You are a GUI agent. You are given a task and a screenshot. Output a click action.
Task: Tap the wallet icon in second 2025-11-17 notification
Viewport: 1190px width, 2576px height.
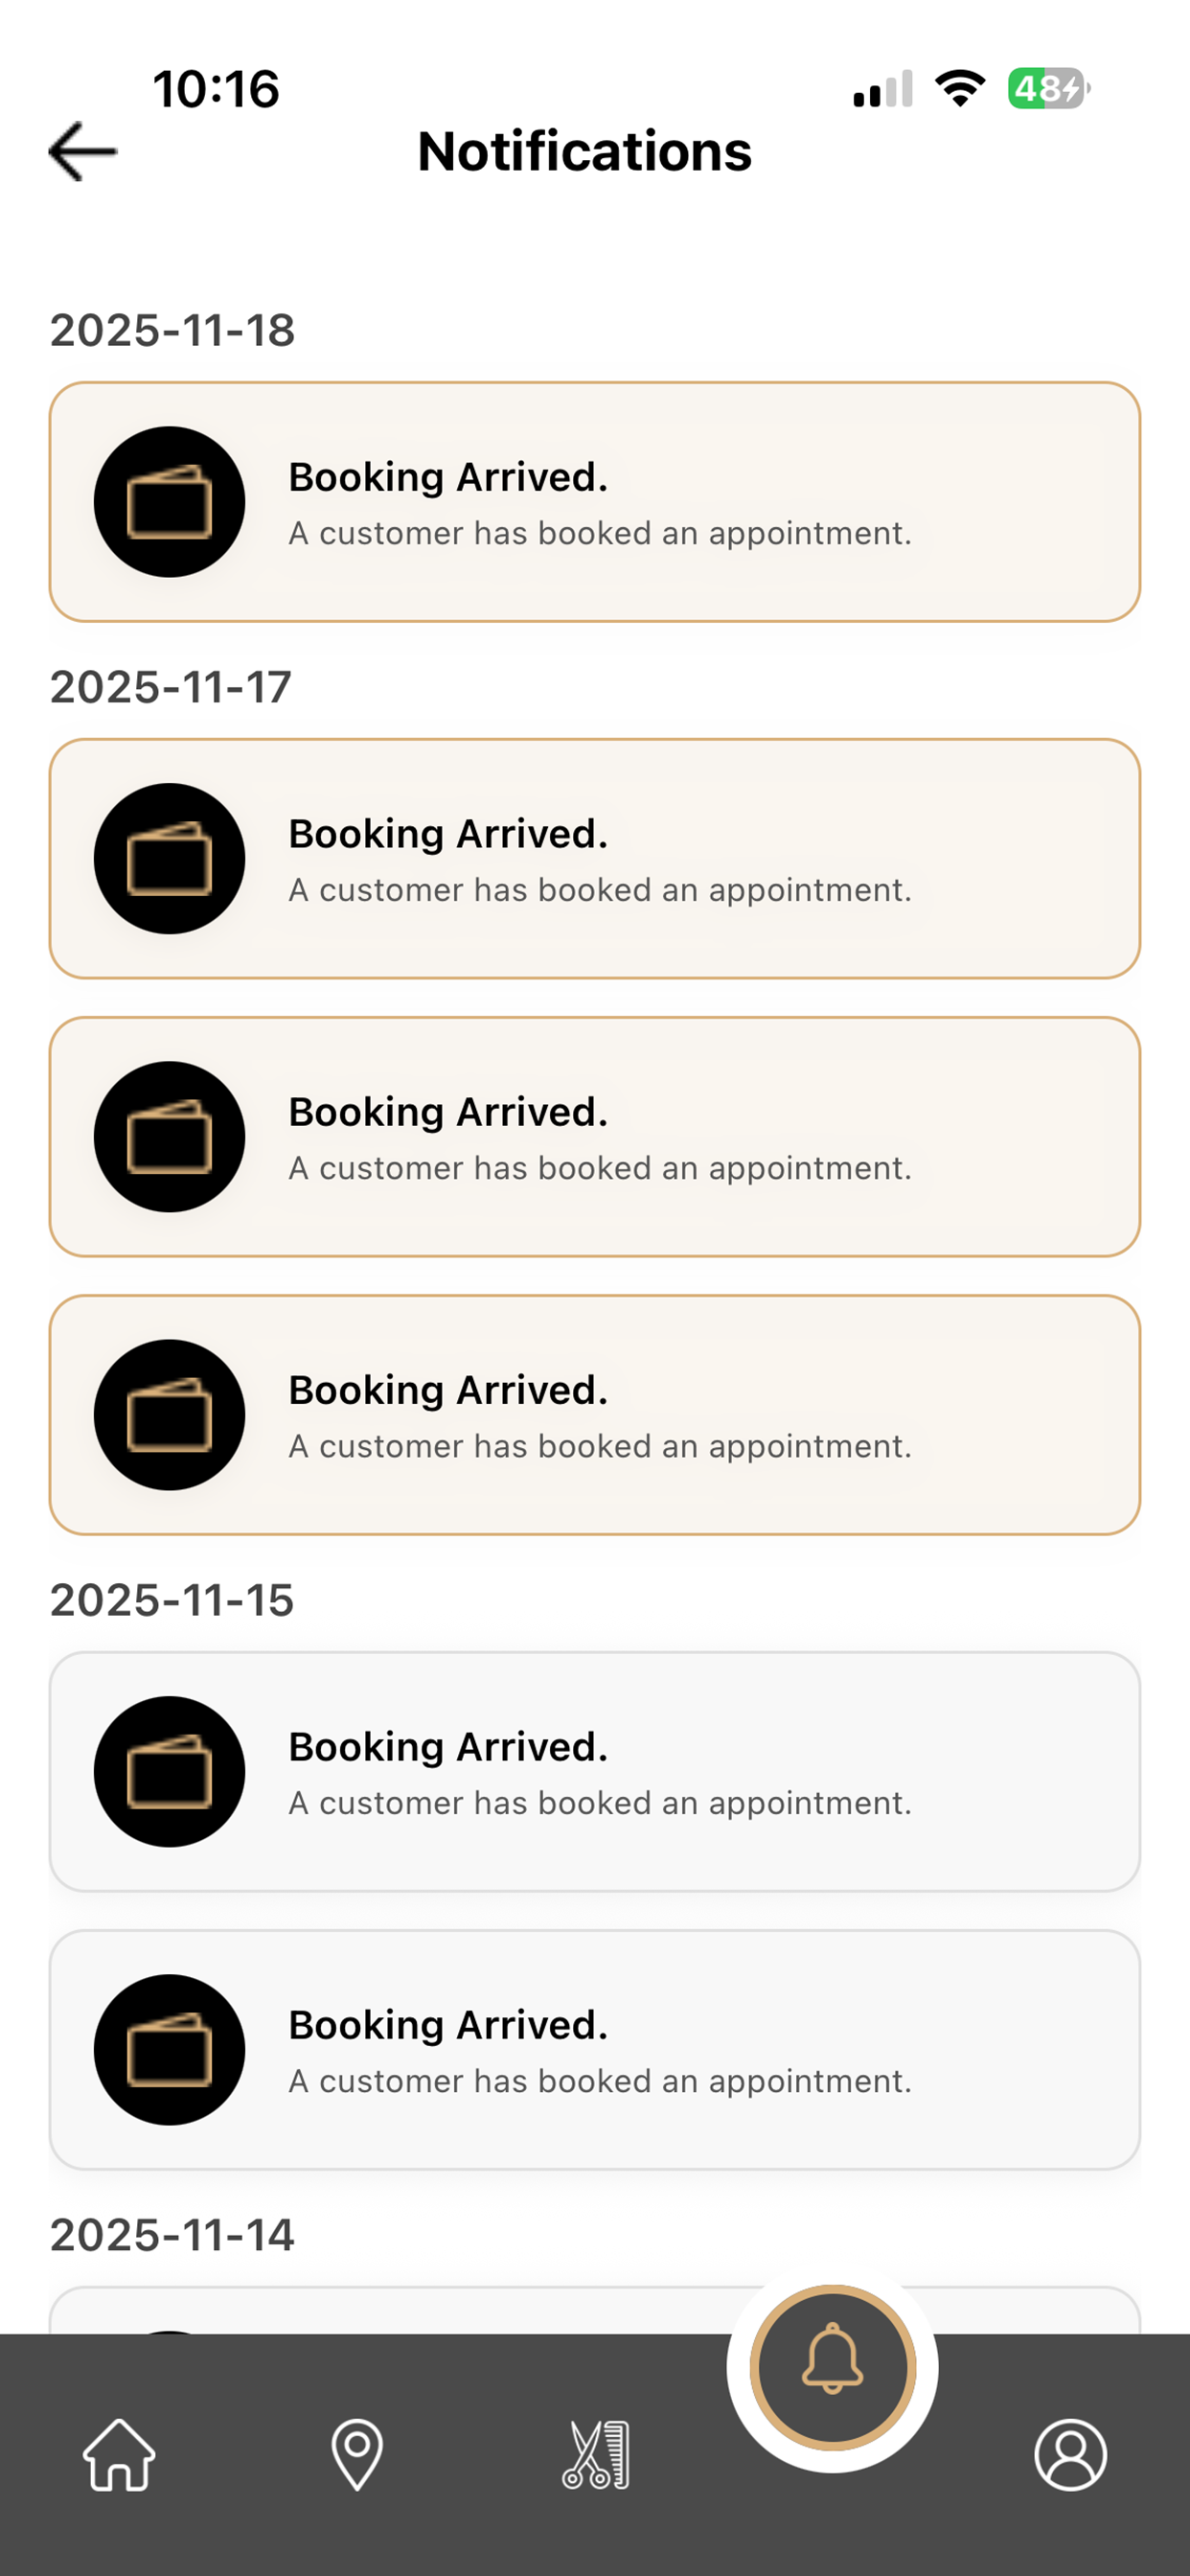point(169,1137)
